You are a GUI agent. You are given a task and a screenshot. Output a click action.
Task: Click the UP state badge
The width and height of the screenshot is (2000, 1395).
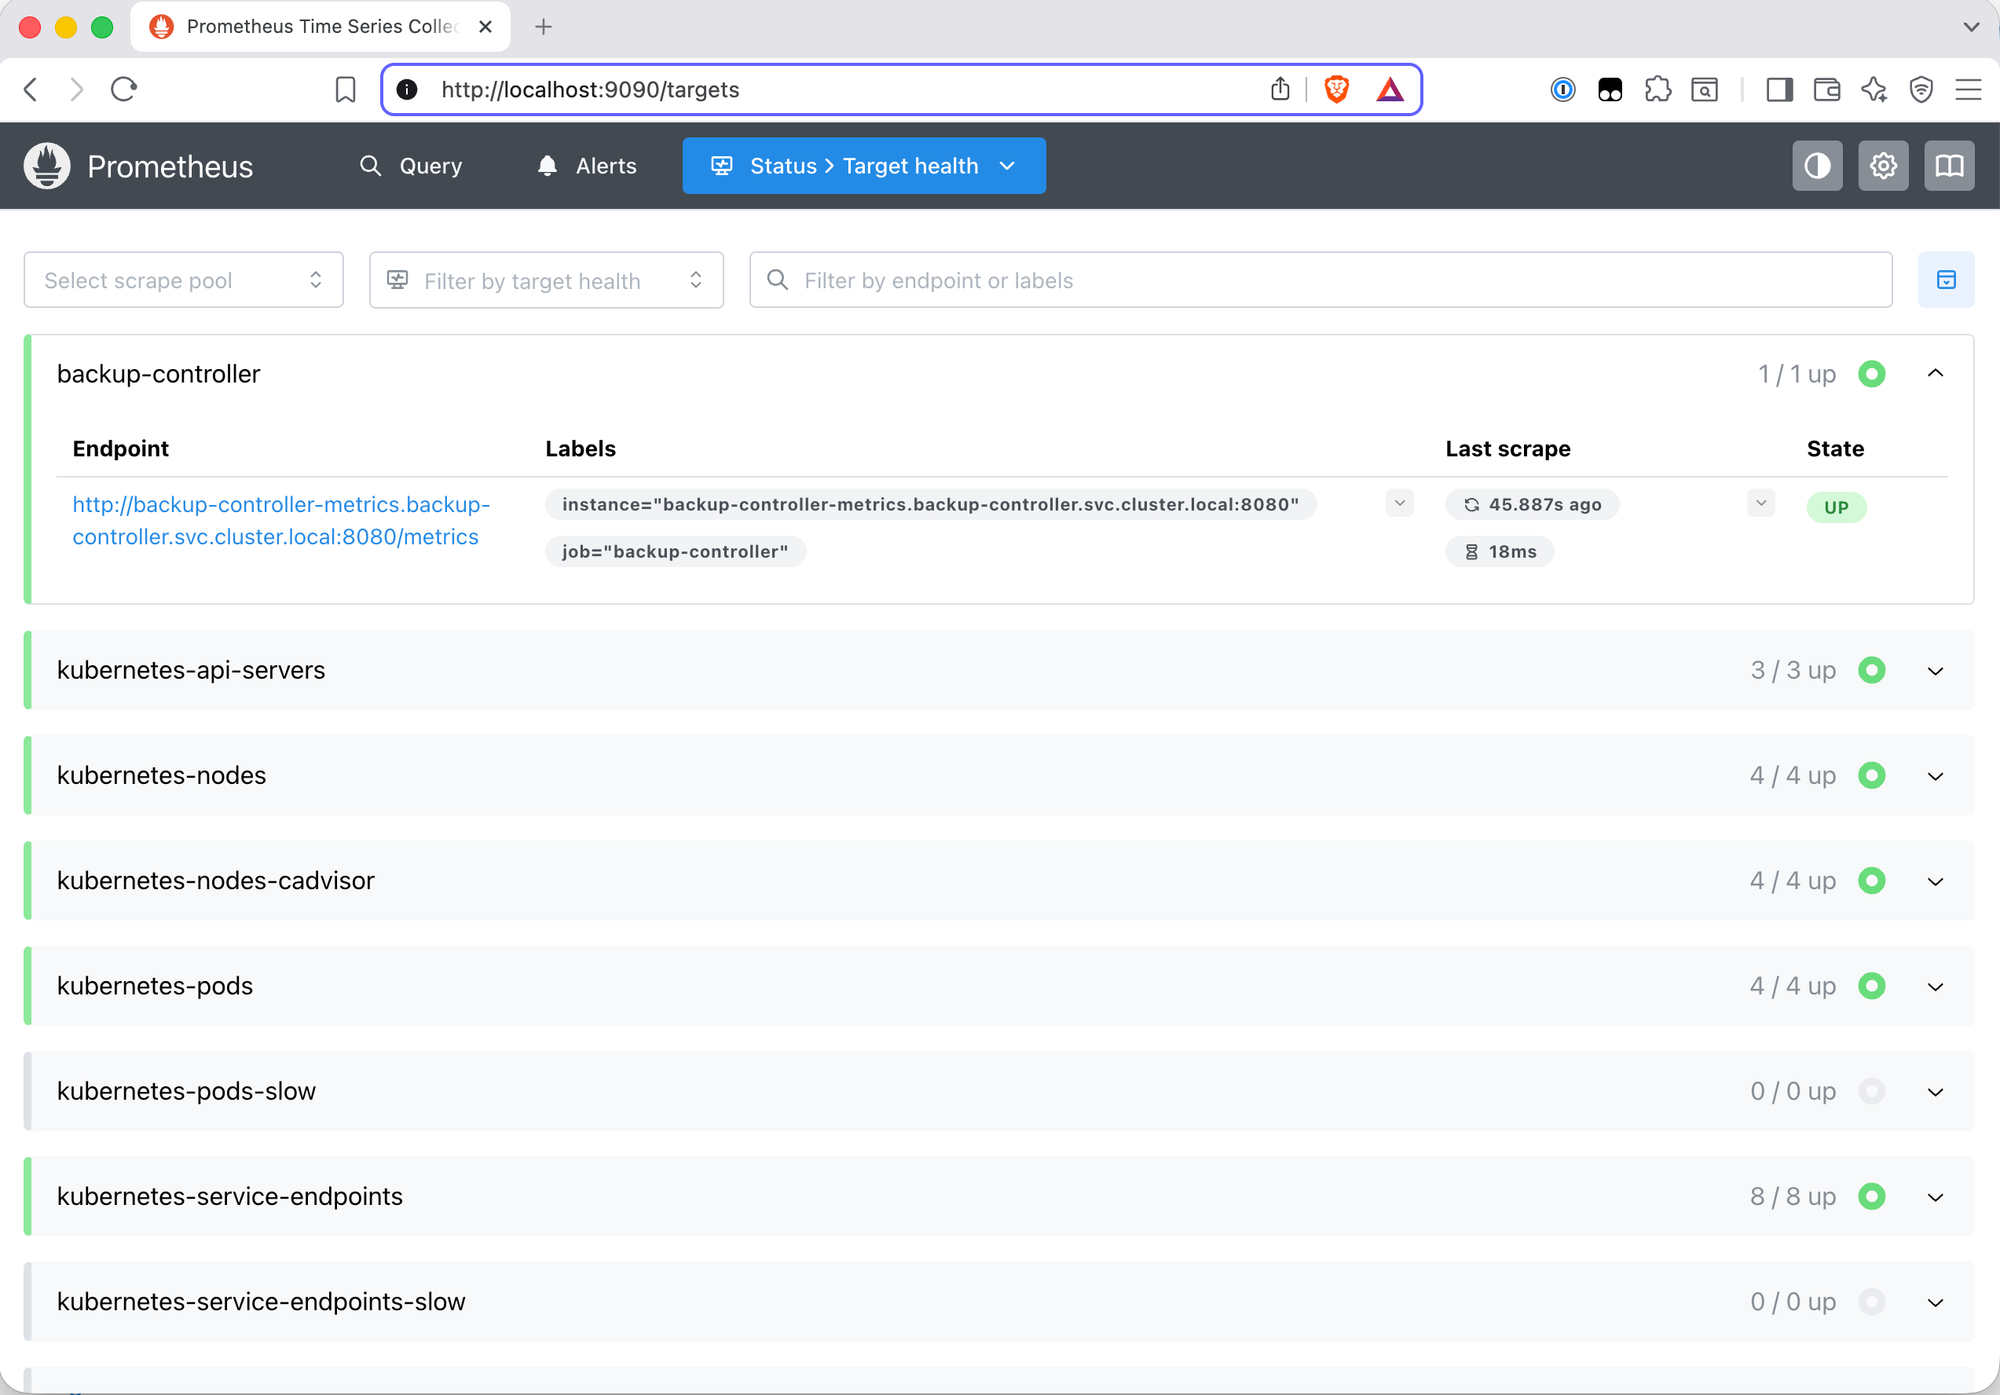point(1836,507)
